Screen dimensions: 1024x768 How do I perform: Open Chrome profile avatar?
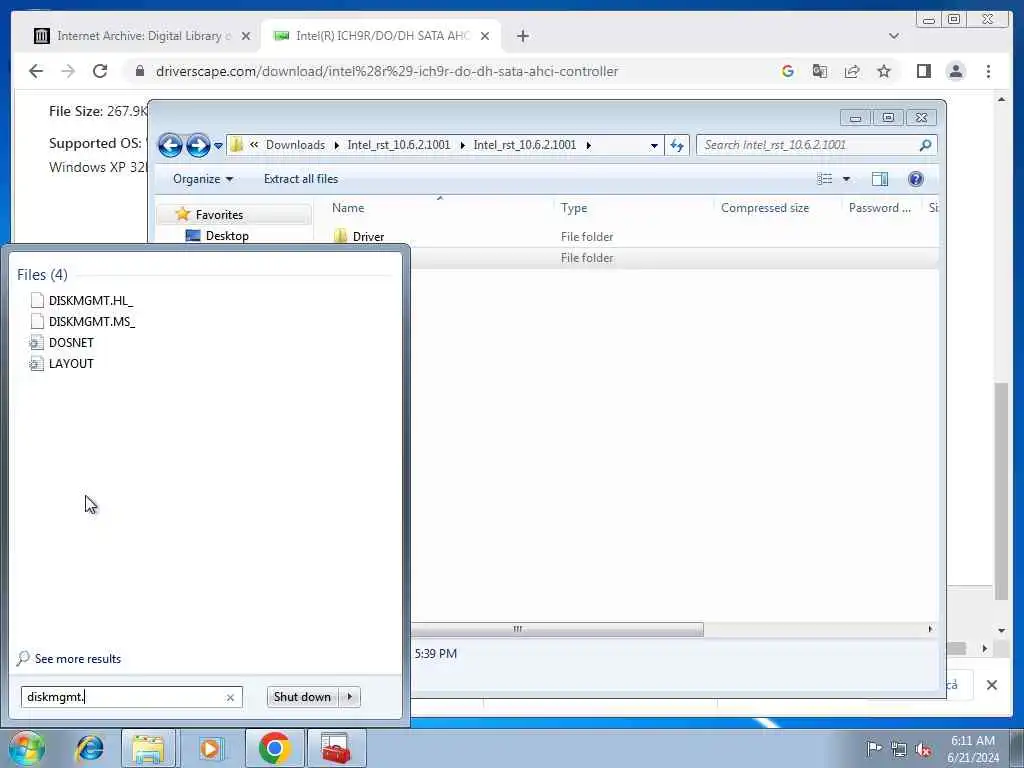(955, 71)
